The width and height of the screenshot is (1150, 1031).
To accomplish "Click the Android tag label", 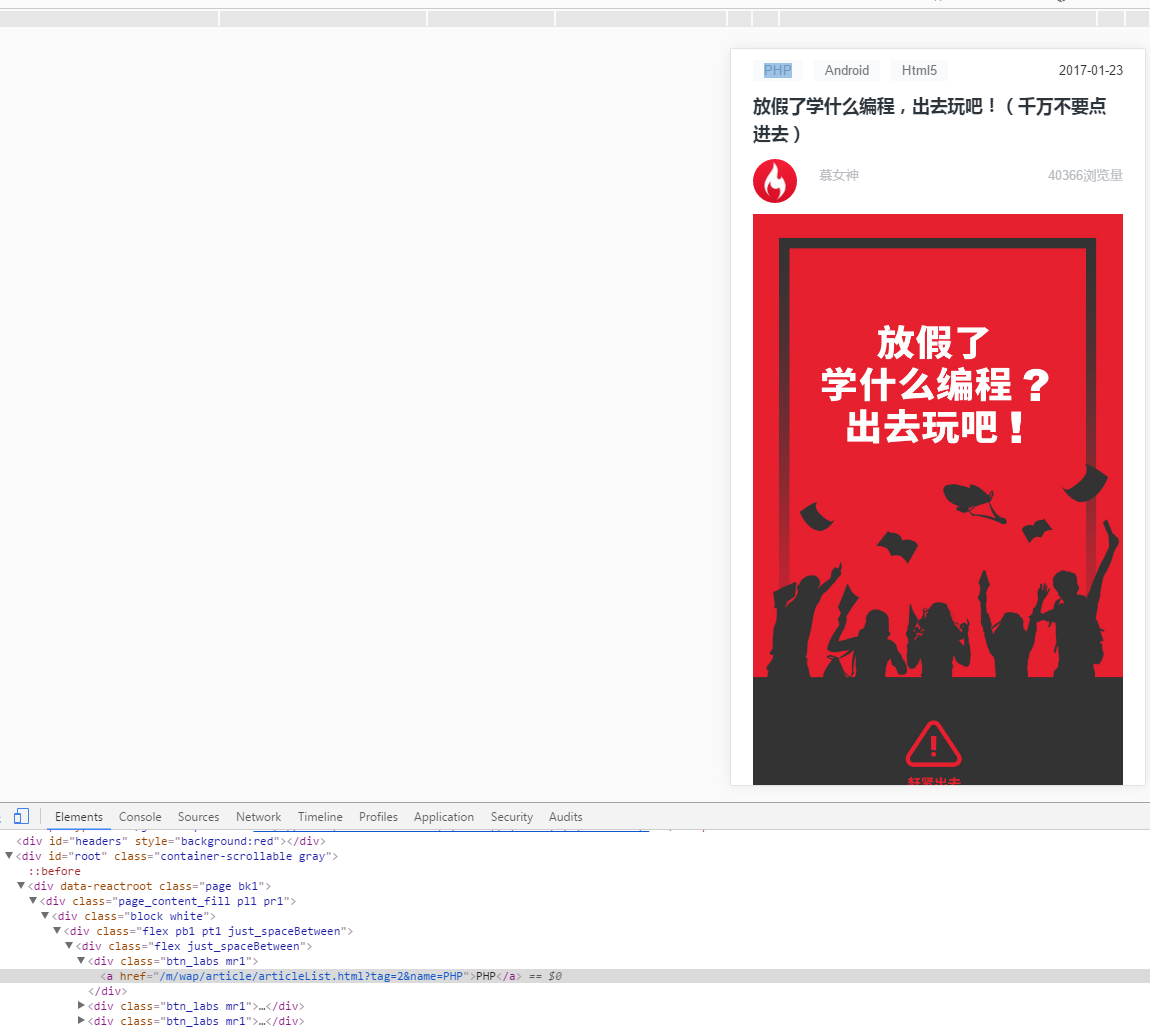I will (x=846, y=70).
